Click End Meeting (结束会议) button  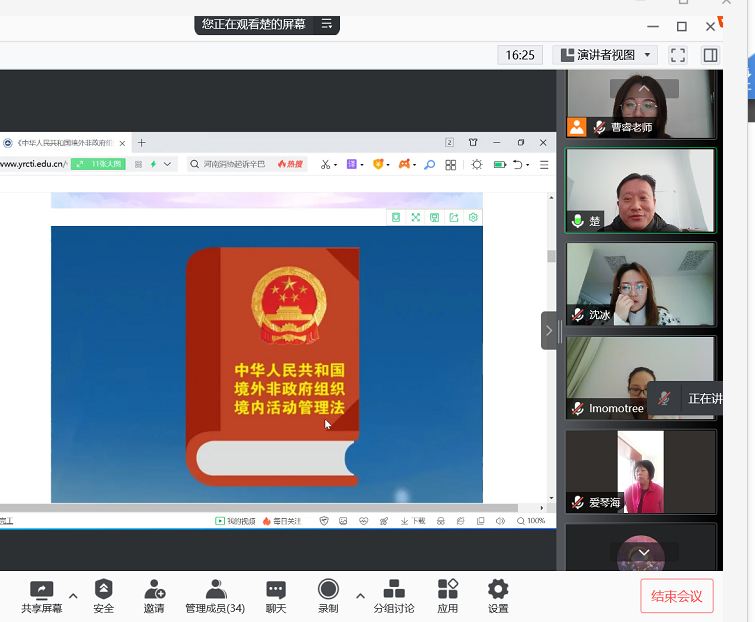[x=677, y=597]
